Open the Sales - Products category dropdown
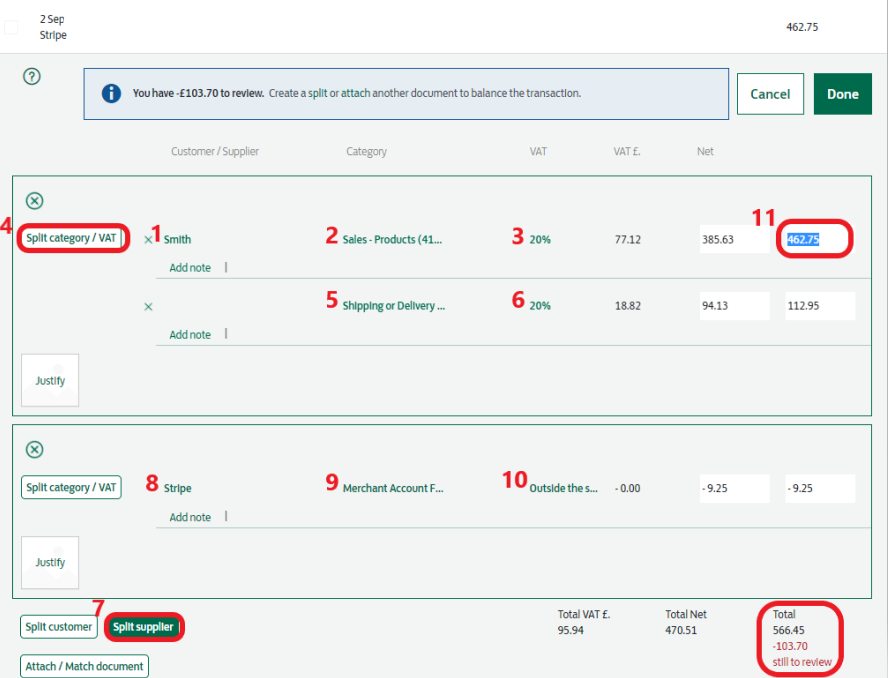The image size is (888, 678). (x=392, y=240)
